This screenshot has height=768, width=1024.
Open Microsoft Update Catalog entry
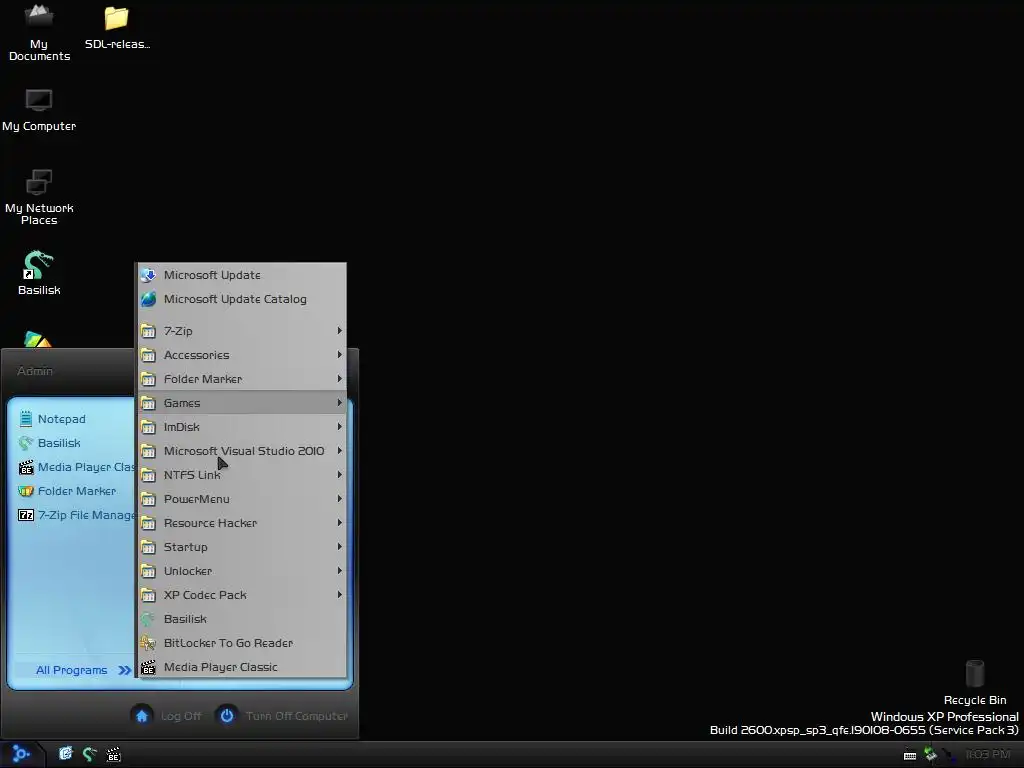(x=242, y=299)
